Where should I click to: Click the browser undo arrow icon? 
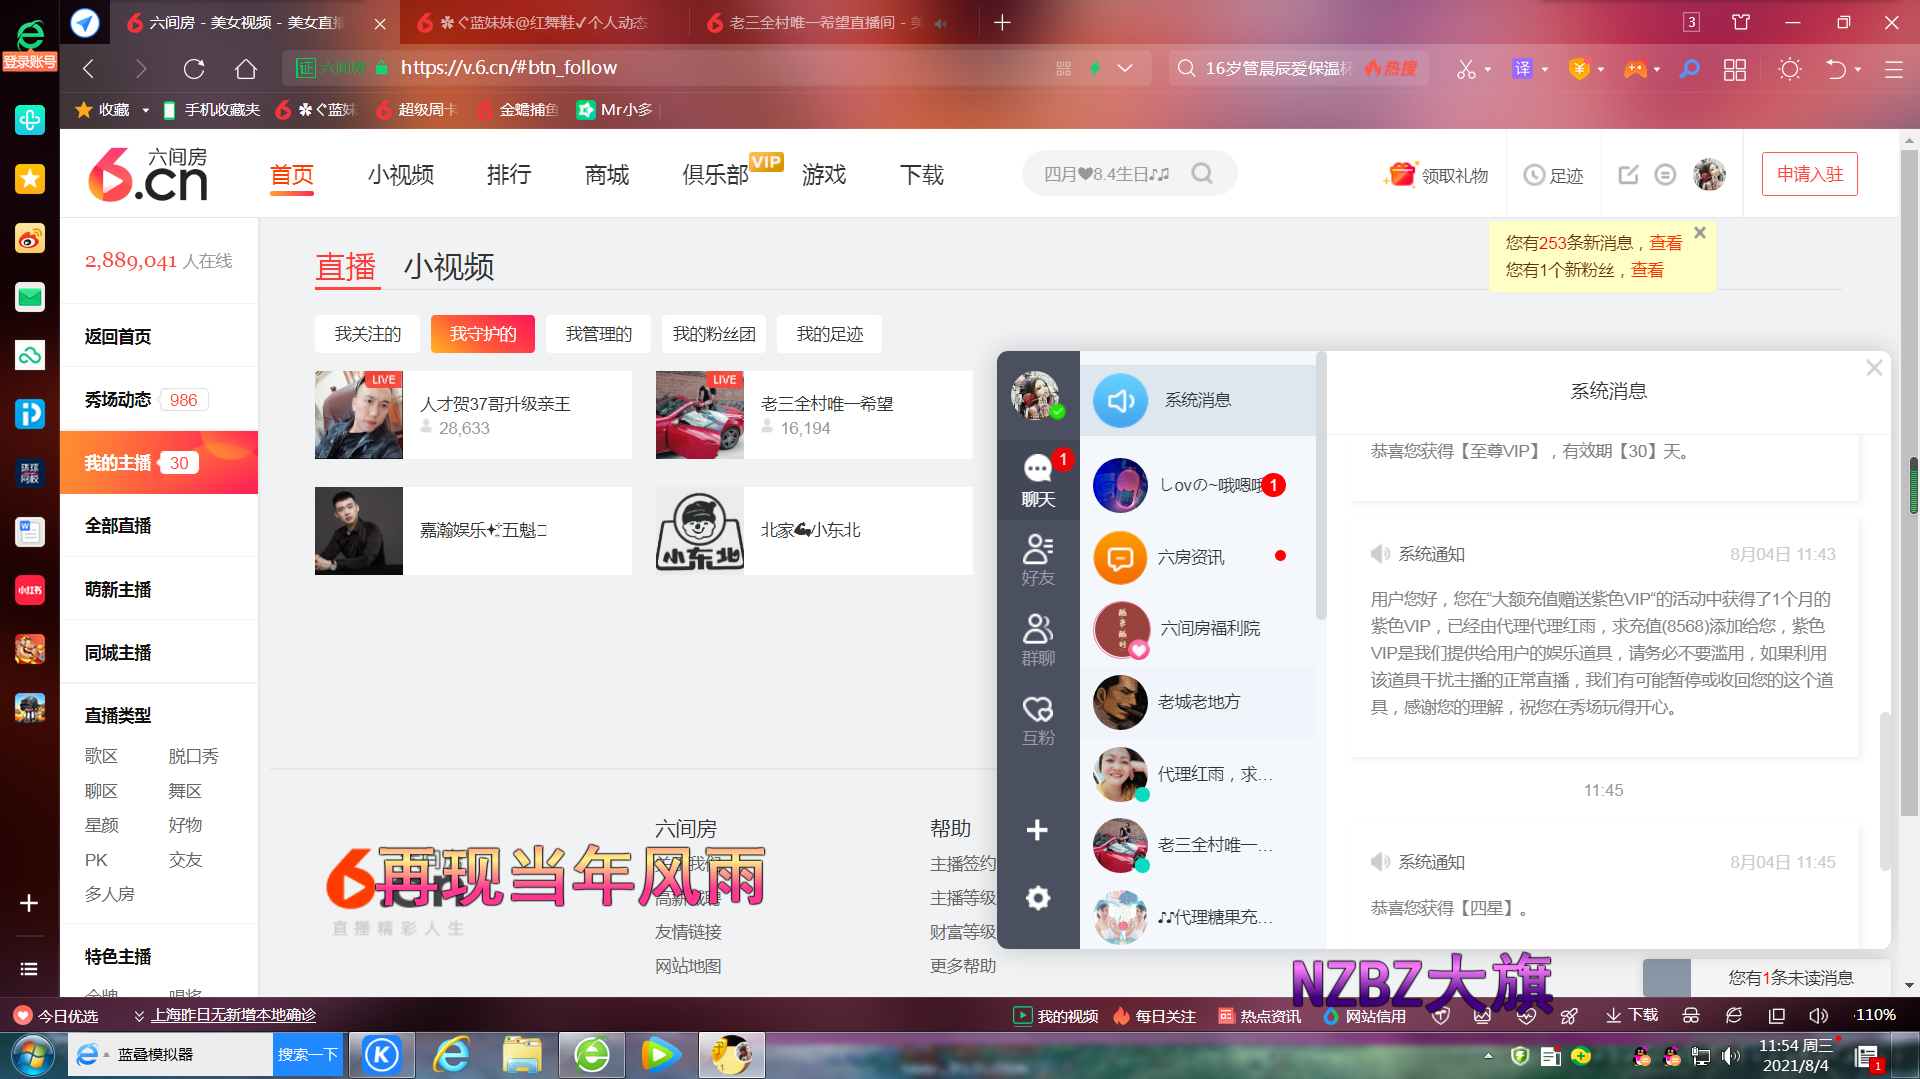coord(1836,69)
